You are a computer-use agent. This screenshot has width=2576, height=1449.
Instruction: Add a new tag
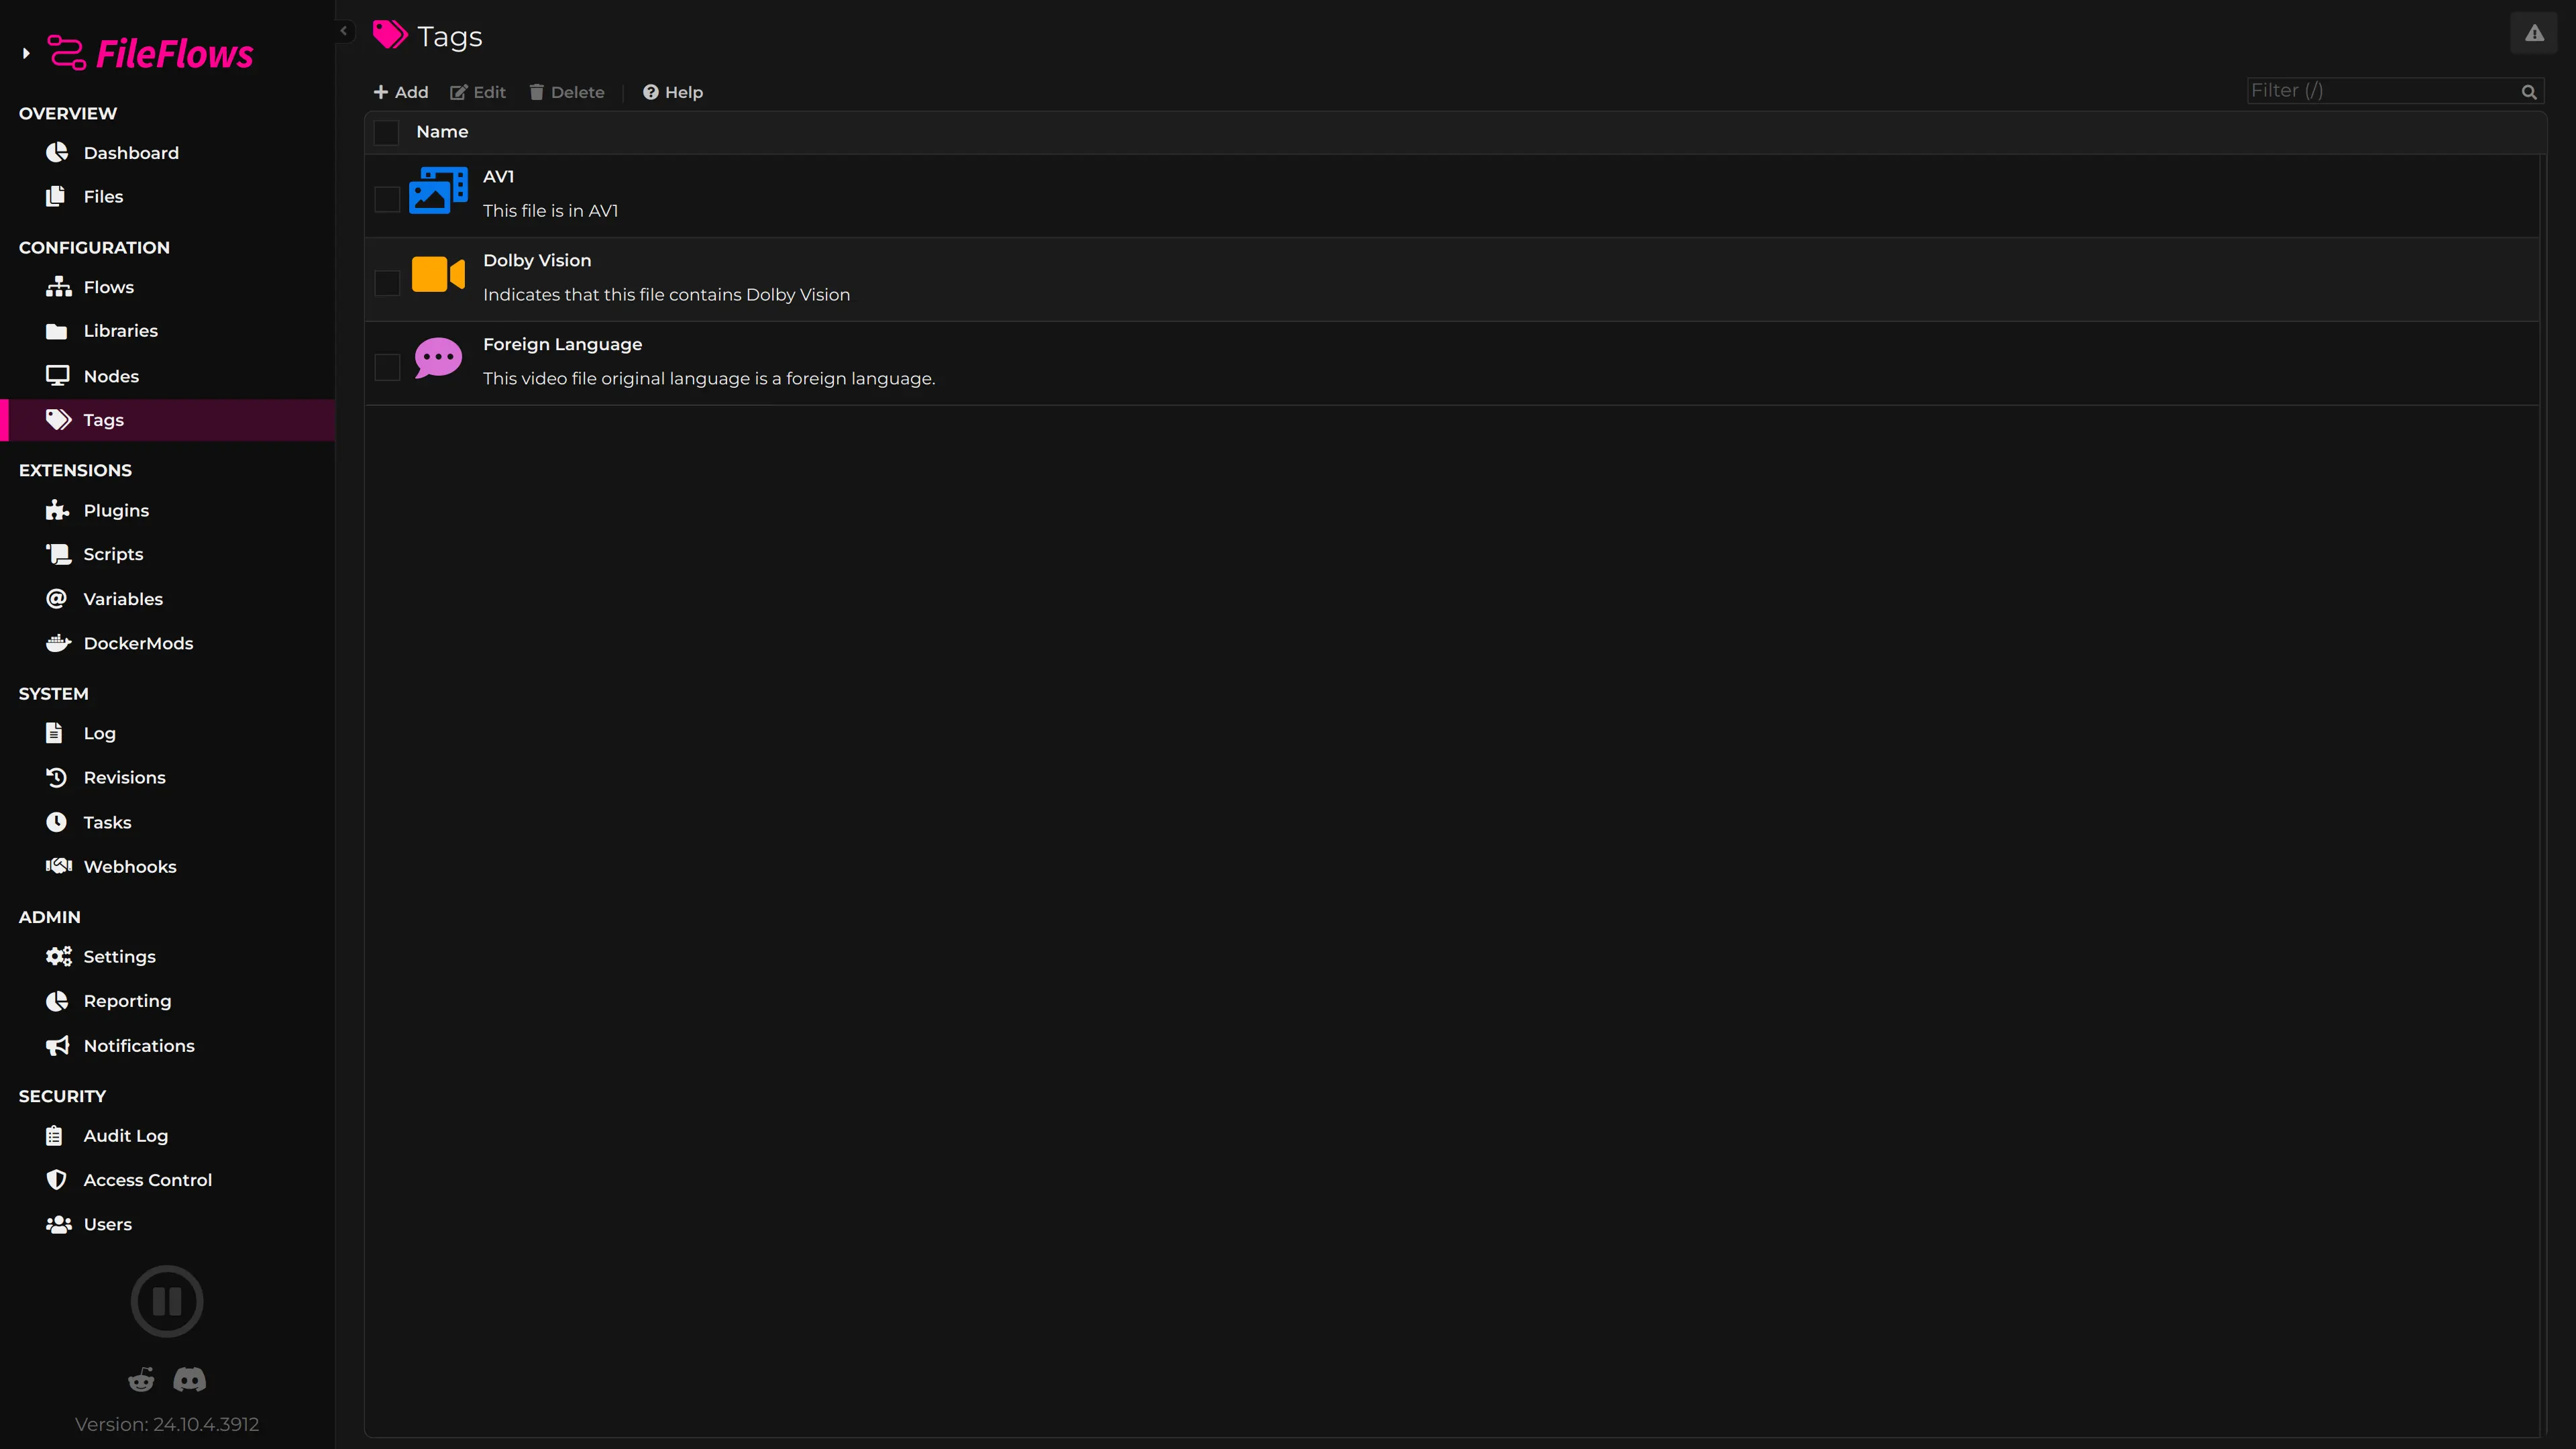pyautogui.click(x=400, y=92)
